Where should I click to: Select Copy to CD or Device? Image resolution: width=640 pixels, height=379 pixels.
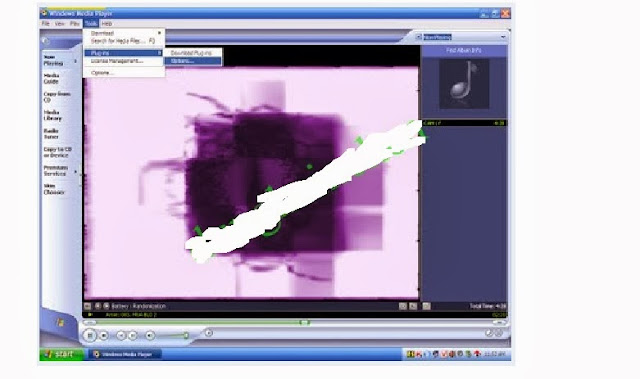[x=58, y=152]
